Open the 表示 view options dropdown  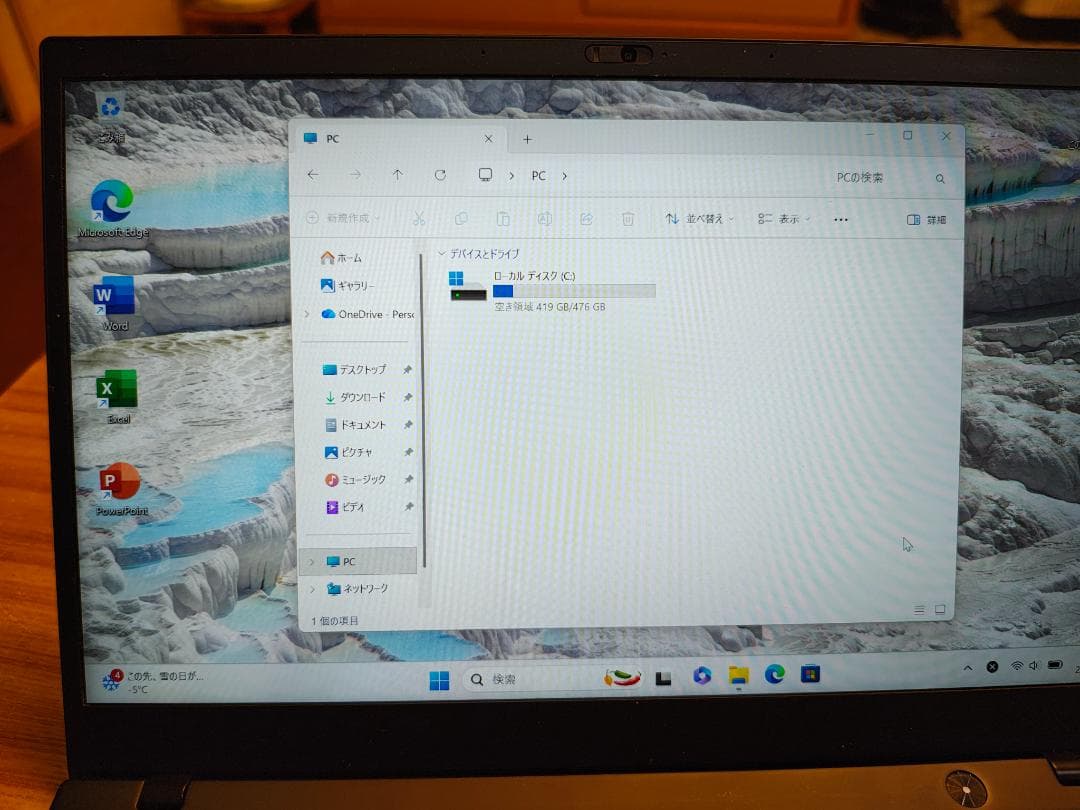click(x=786, y=219)
